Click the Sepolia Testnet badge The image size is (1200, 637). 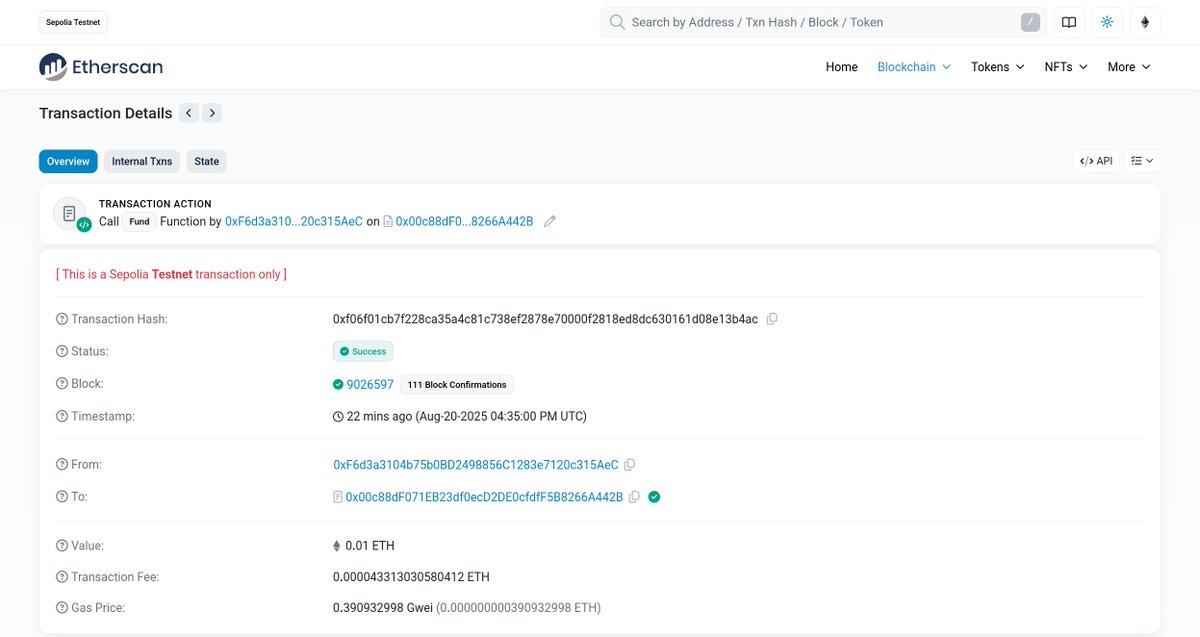pyautogui.click(x=75, y=22)
